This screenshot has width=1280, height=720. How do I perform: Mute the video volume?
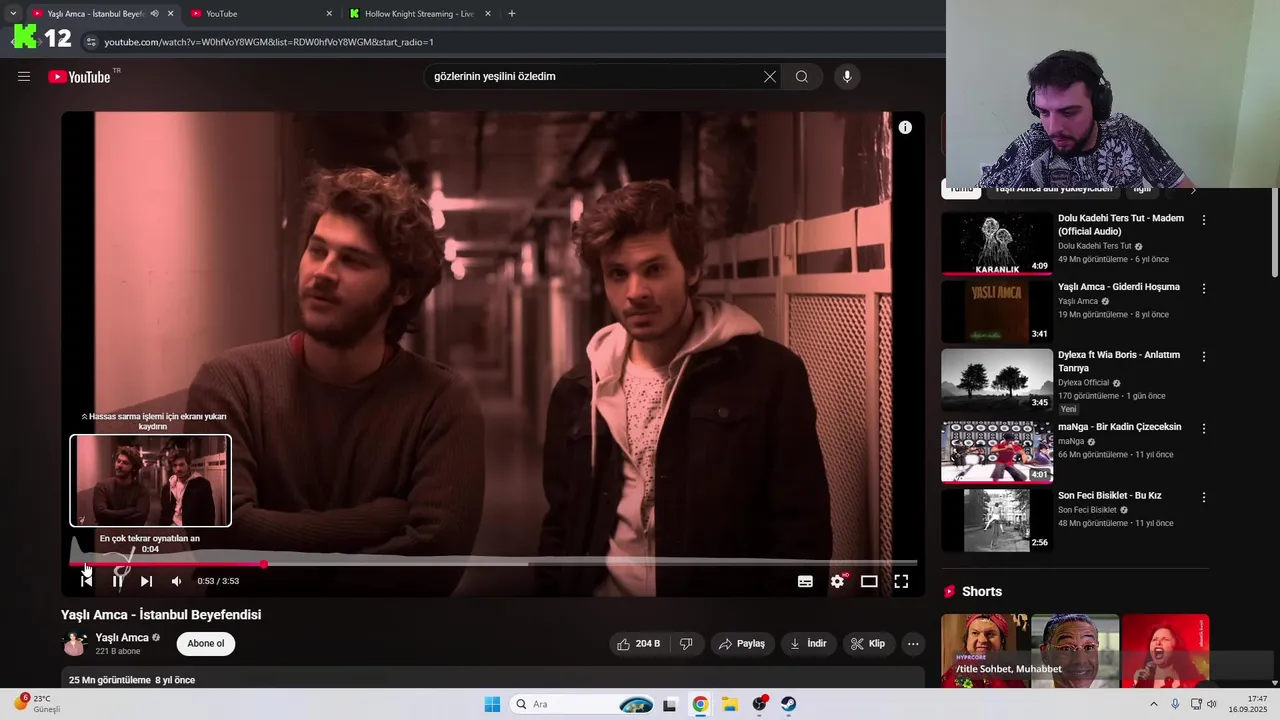[x=176, y=581]
